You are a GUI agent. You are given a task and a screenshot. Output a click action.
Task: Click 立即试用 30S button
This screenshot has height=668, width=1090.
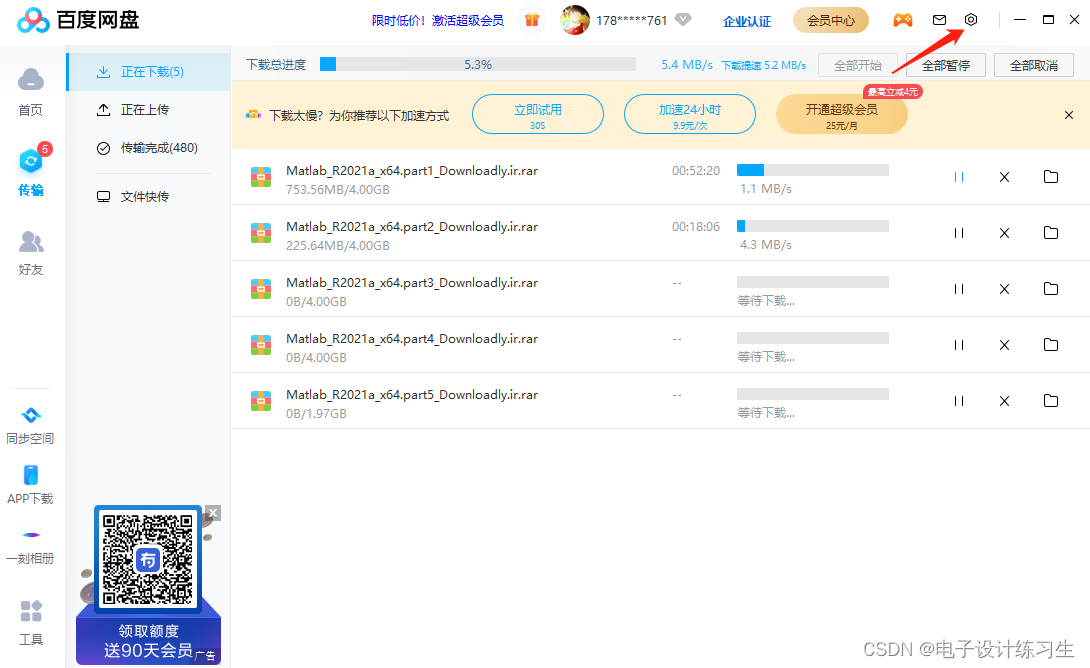[537, 115]
